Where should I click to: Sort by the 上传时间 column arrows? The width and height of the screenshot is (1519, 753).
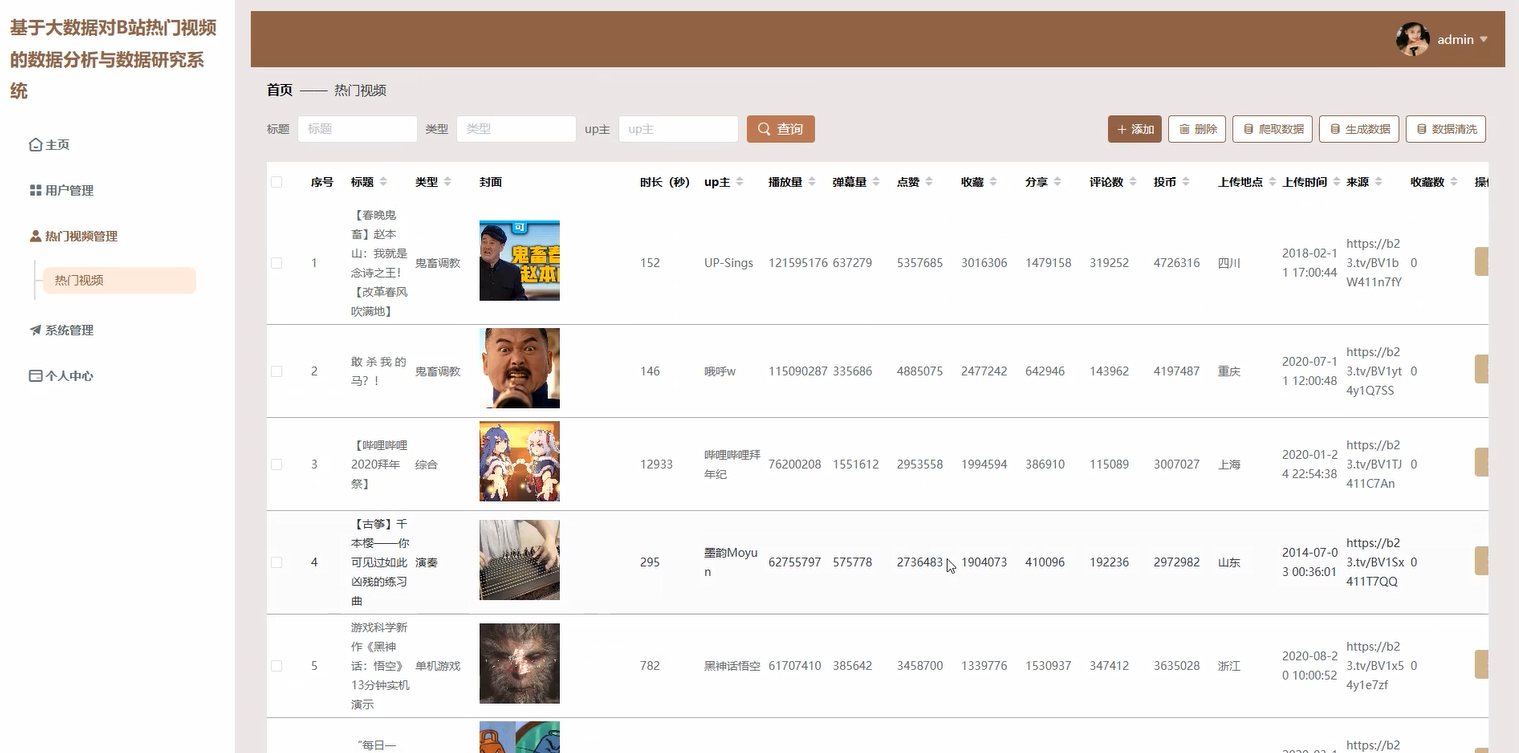(1337, 182)
